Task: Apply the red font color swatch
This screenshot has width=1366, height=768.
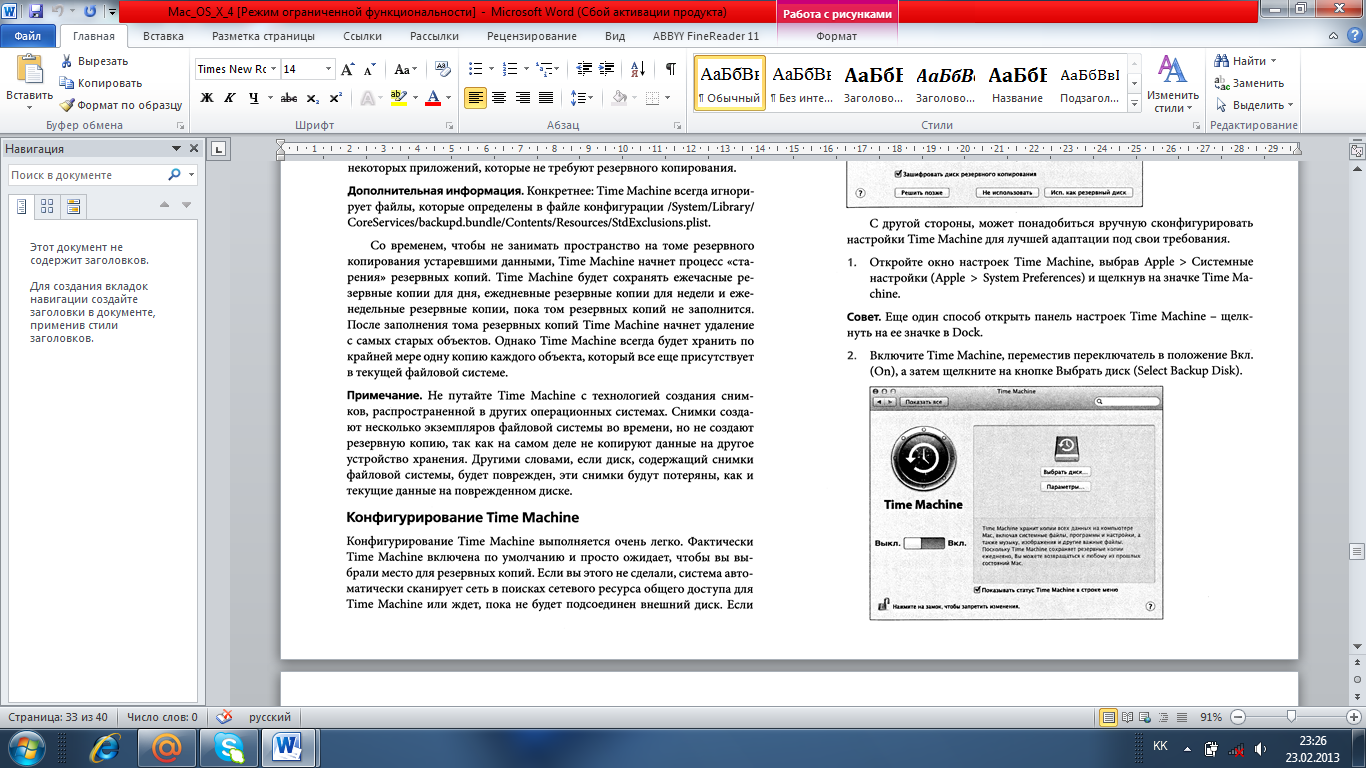Action: 432,98
